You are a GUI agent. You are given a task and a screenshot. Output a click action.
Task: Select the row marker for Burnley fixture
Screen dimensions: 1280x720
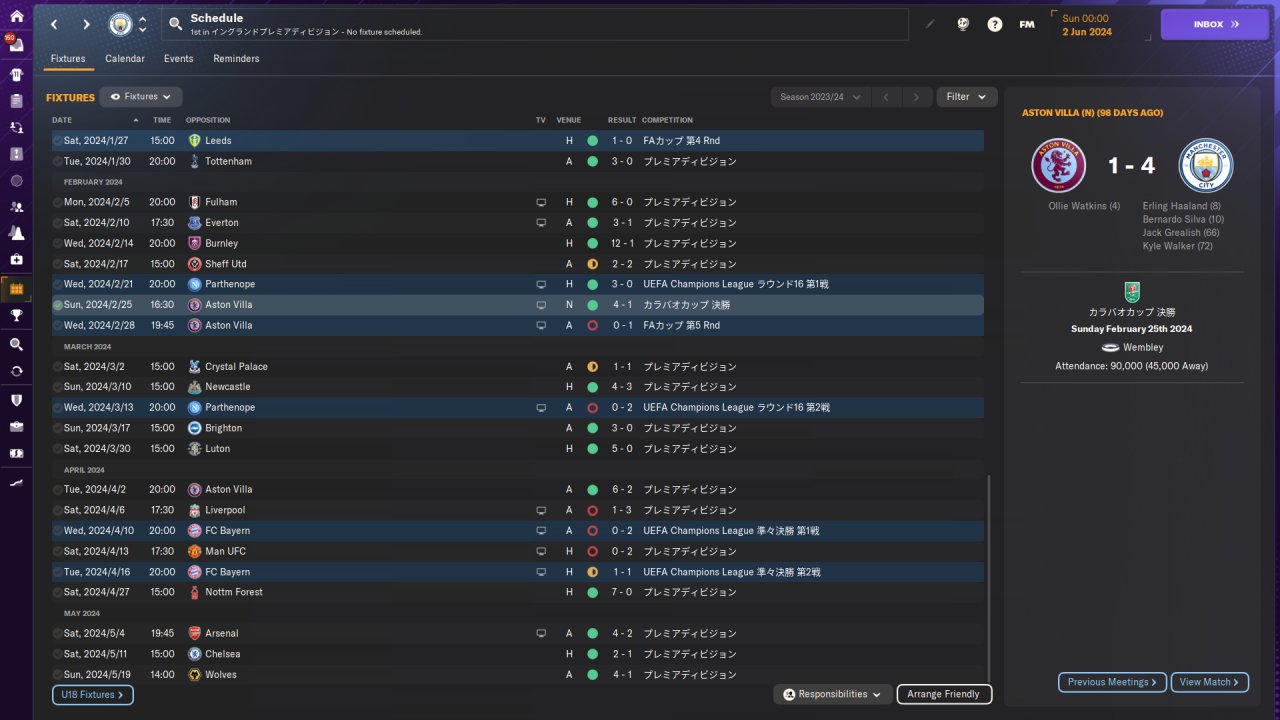[x=58, y=243]
